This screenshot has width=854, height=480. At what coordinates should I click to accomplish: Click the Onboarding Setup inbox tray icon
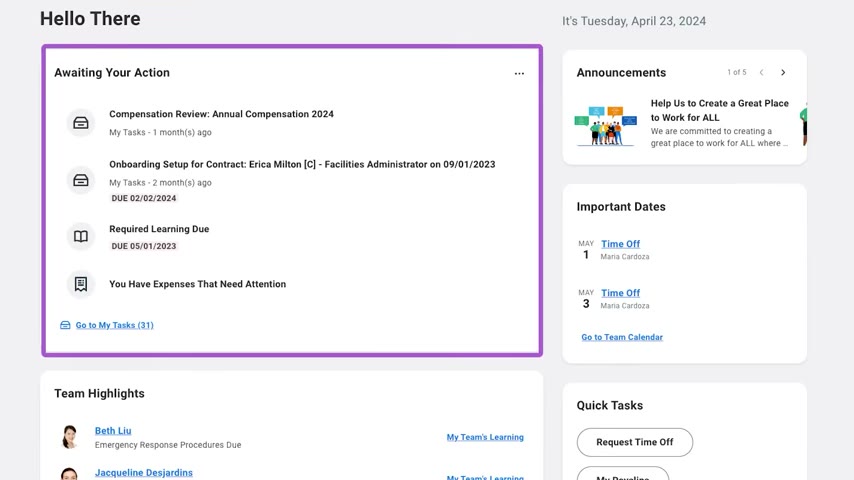[x=81, y=180]
